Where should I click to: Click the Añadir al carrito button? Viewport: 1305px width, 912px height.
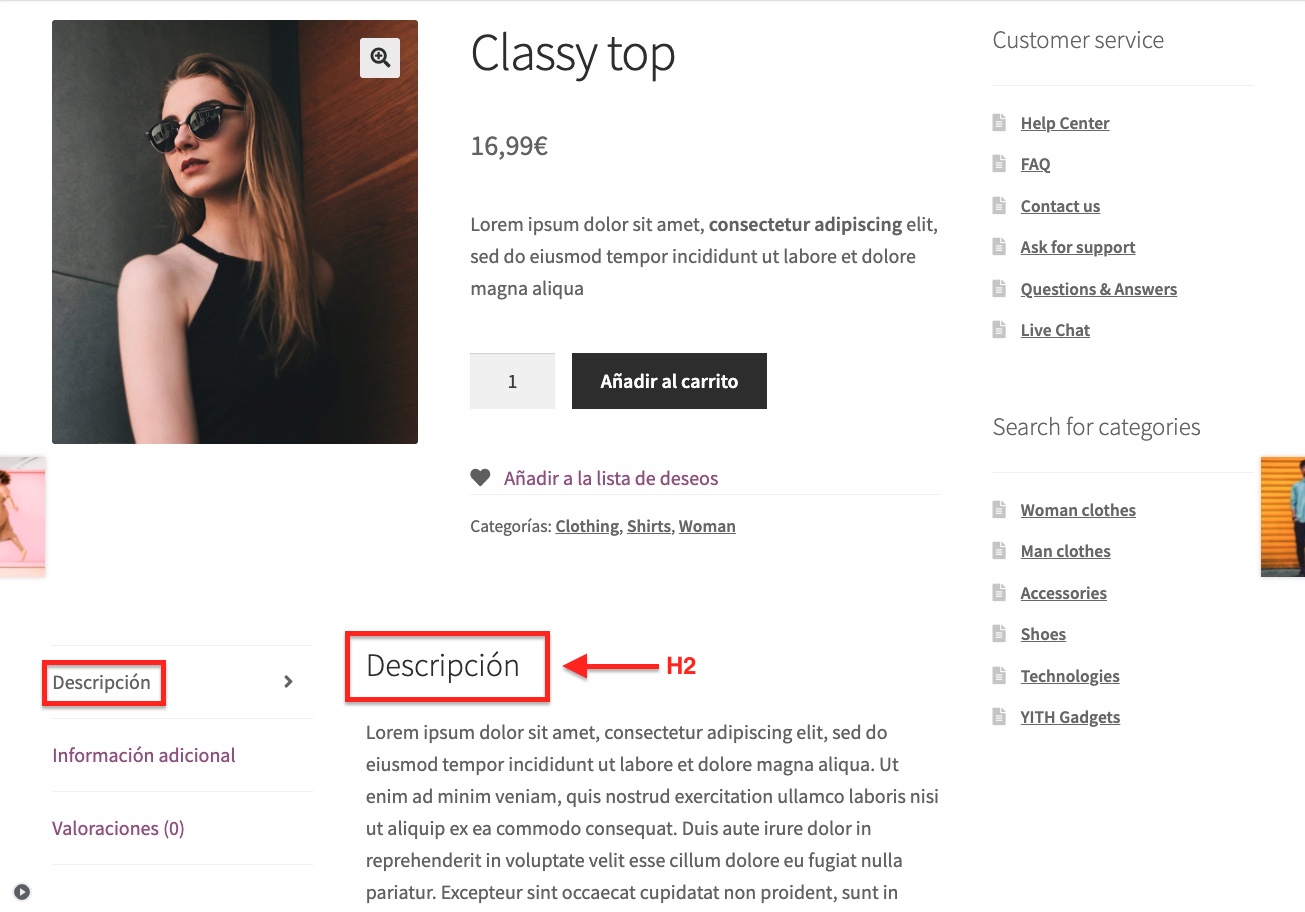coord(669,381)
